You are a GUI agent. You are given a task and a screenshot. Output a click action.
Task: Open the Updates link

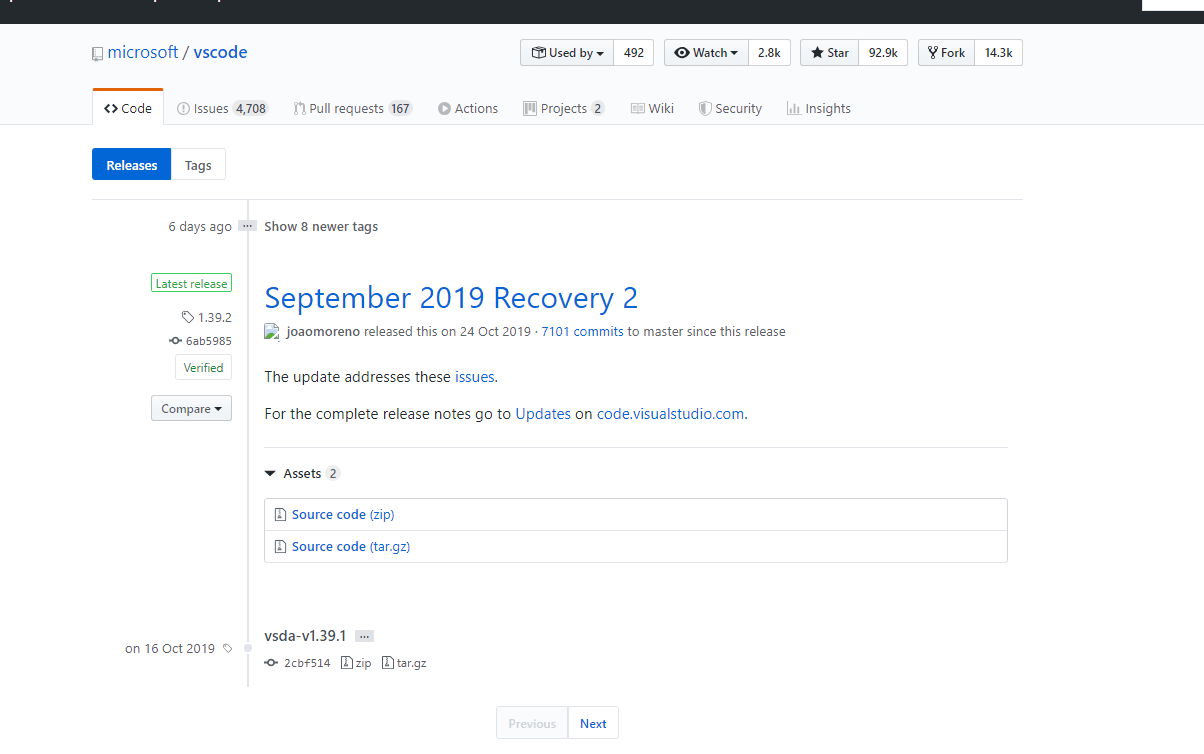(x=543, y=413)
